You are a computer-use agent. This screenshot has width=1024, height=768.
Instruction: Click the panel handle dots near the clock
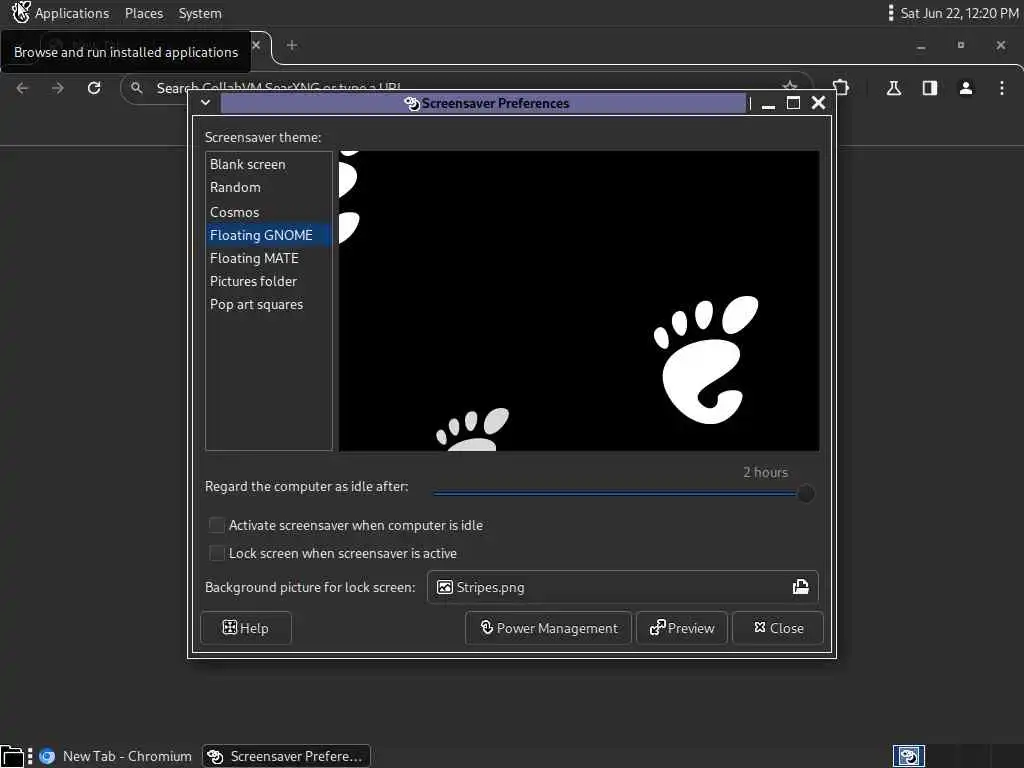[x=891, y=13]
